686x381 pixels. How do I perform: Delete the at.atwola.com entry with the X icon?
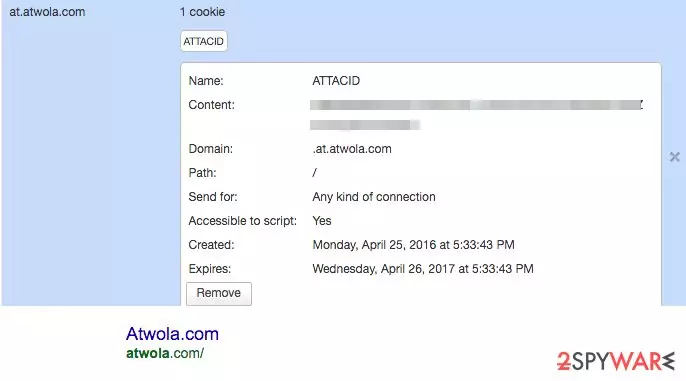674,157
